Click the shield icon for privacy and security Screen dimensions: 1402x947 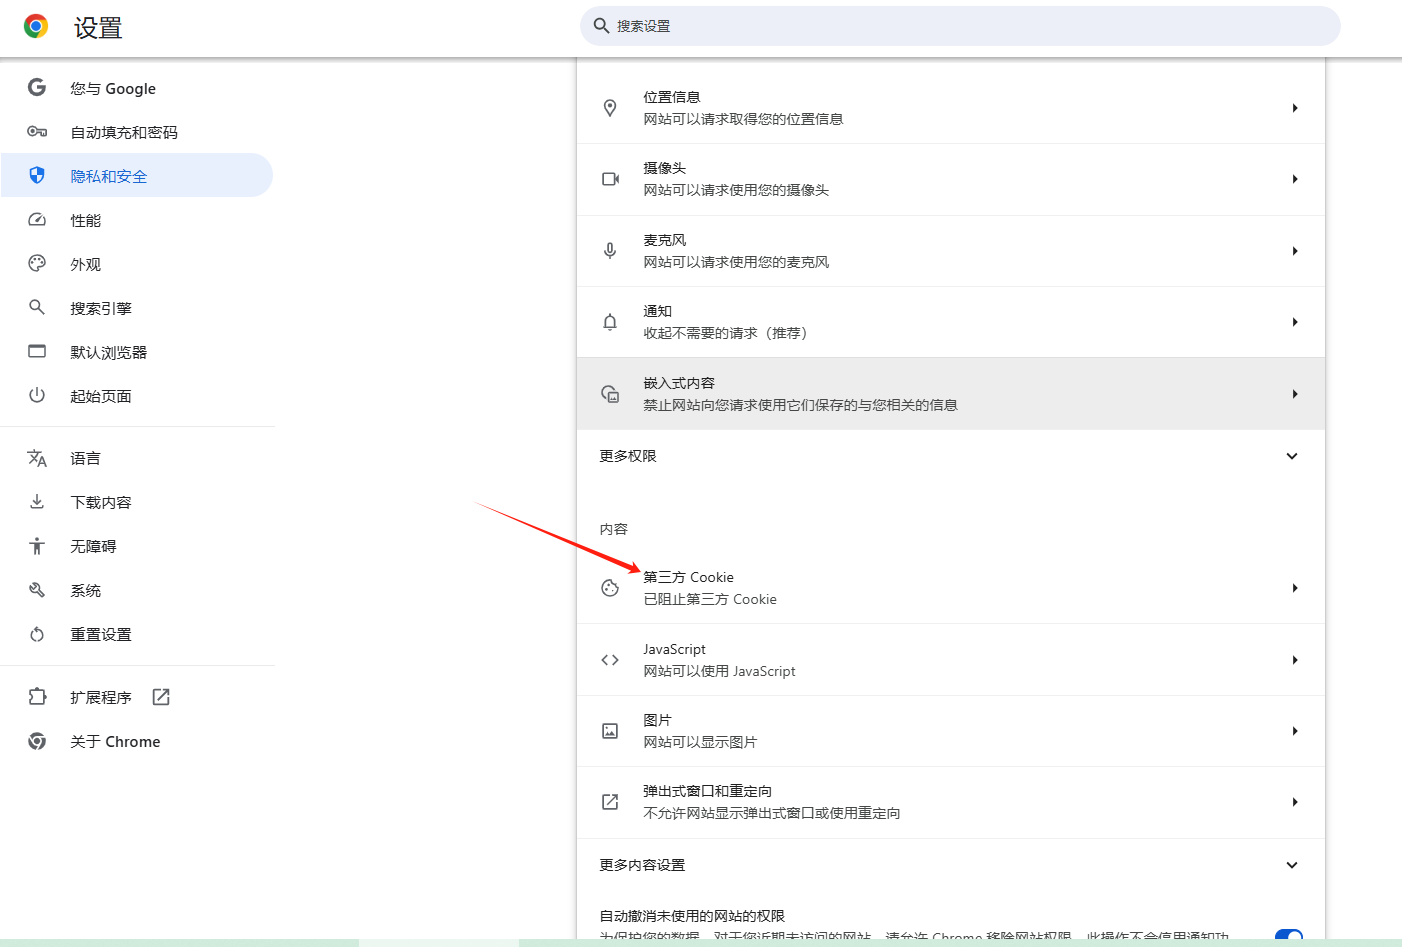(37, 176)
